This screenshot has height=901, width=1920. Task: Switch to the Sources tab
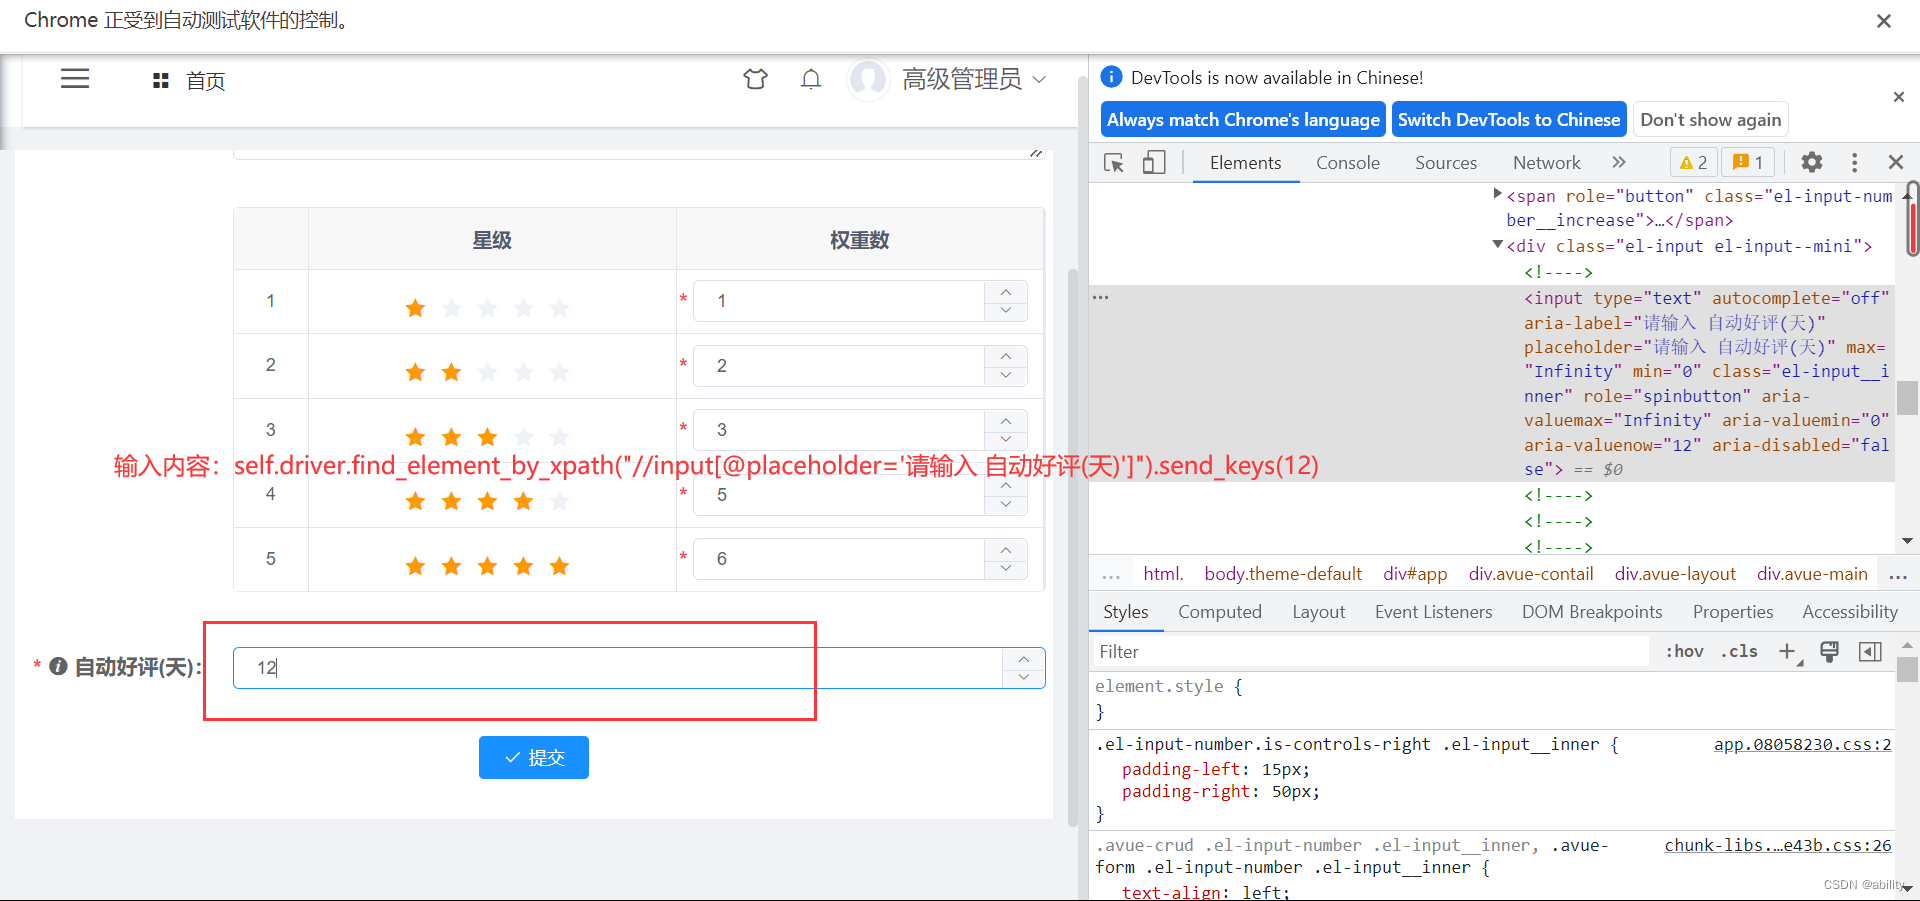coord(1445,162)
